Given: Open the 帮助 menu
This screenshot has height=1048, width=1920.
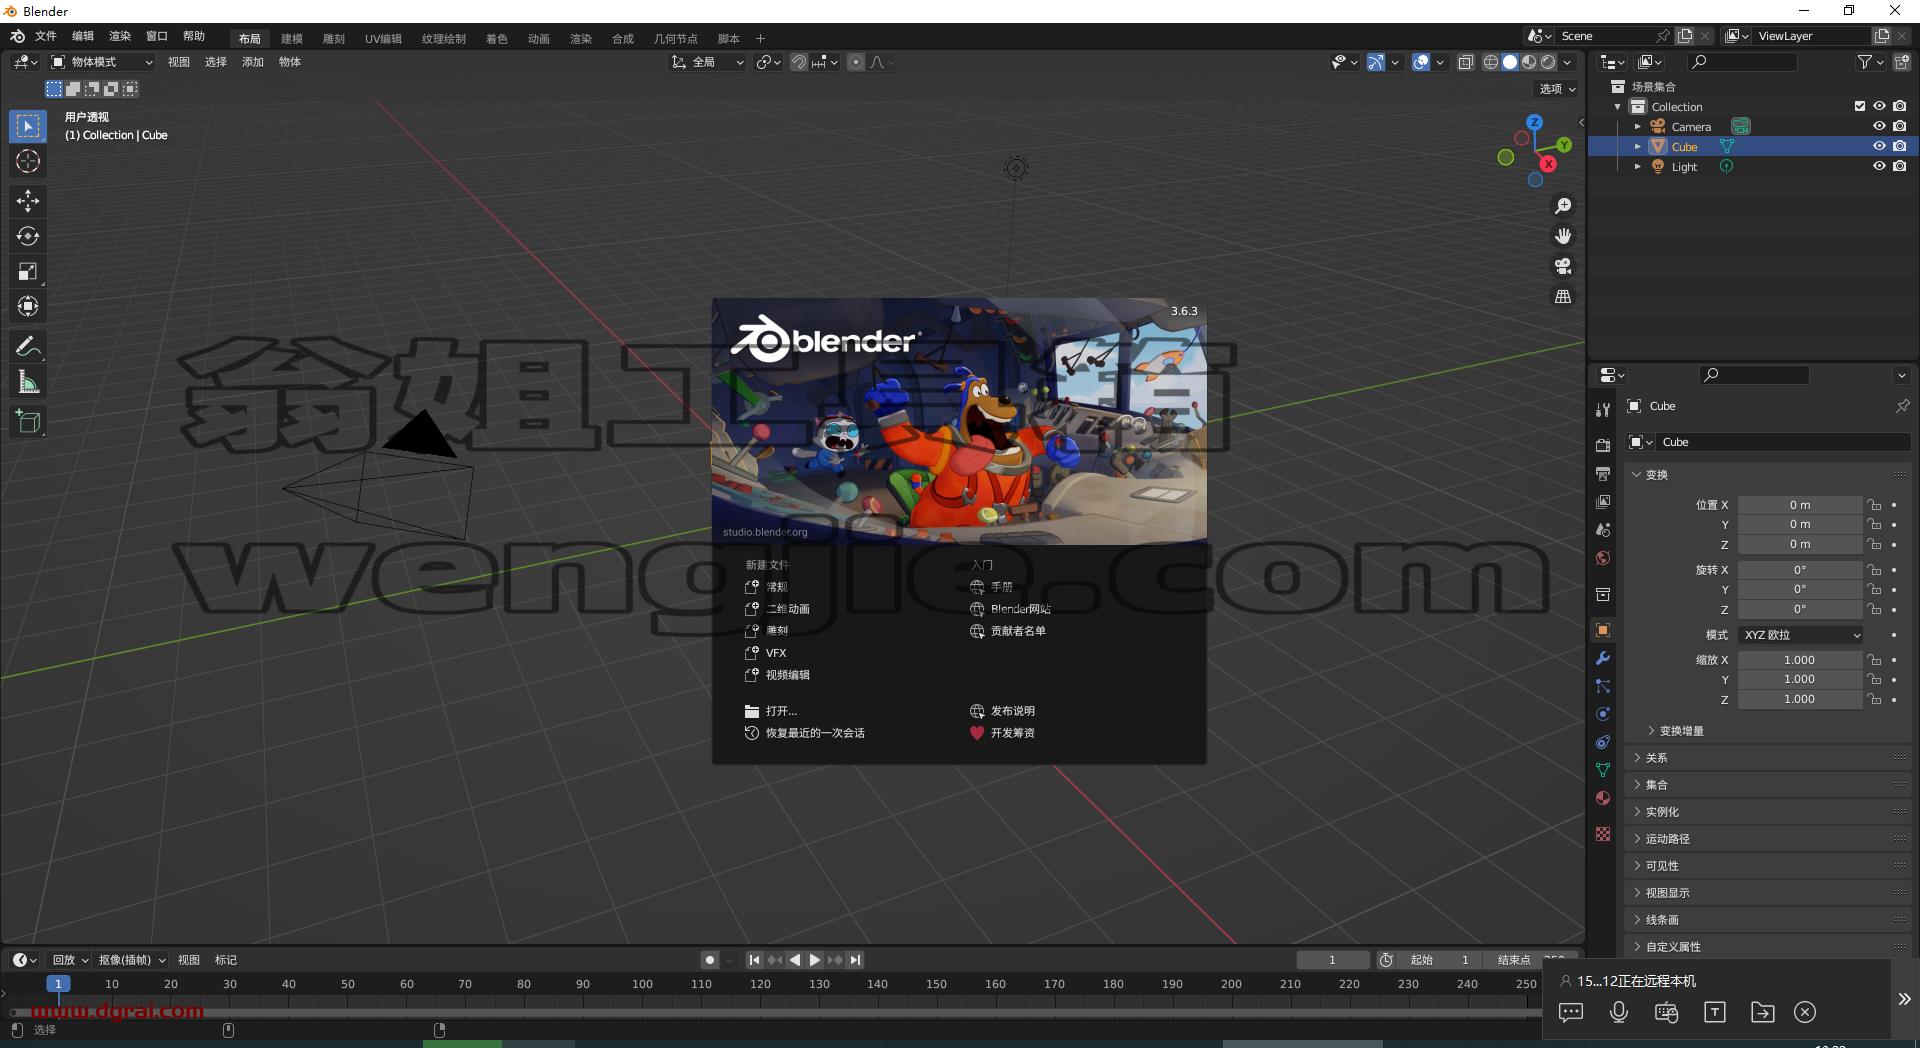Looking at the screenshot, I should [x=194, y=36].
